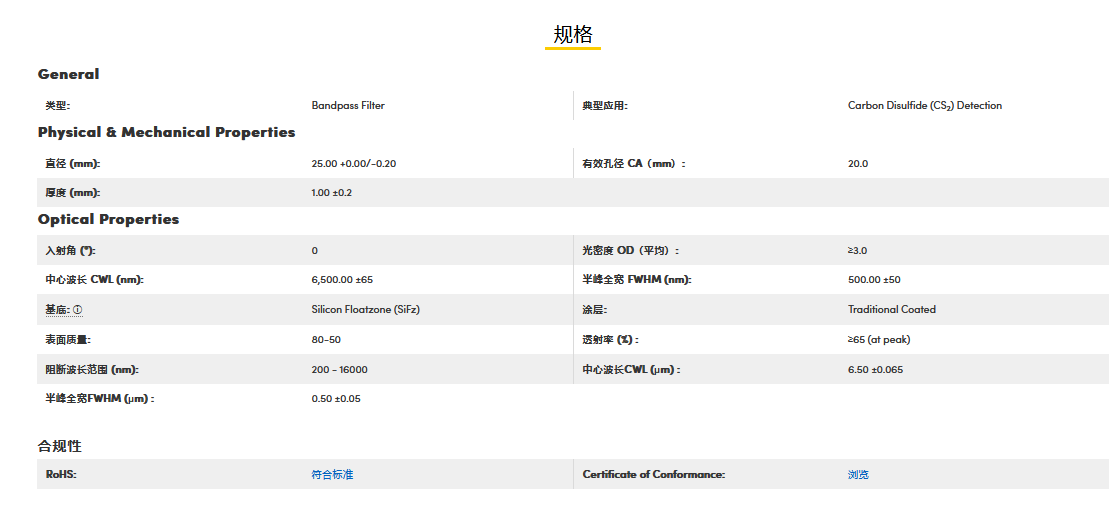Click the Optical Properties section heading
1116x507 pixels.
tap(108, 219)
